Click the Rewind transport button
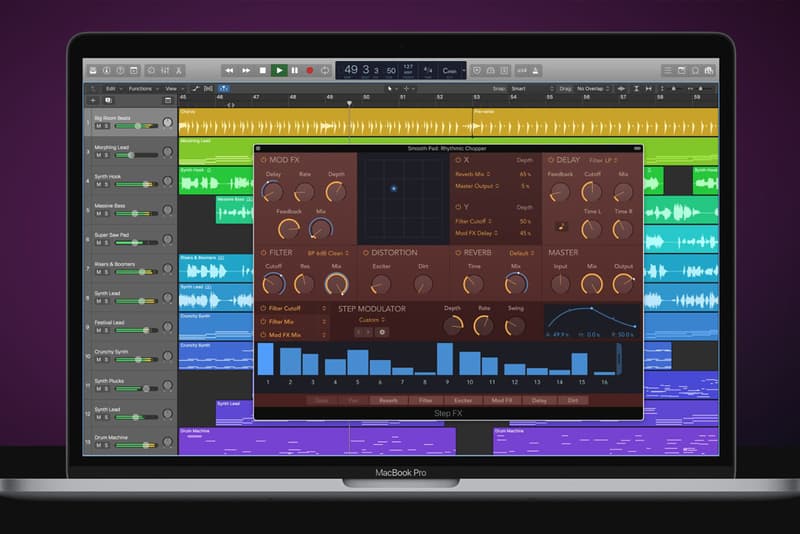 [229, 70]
